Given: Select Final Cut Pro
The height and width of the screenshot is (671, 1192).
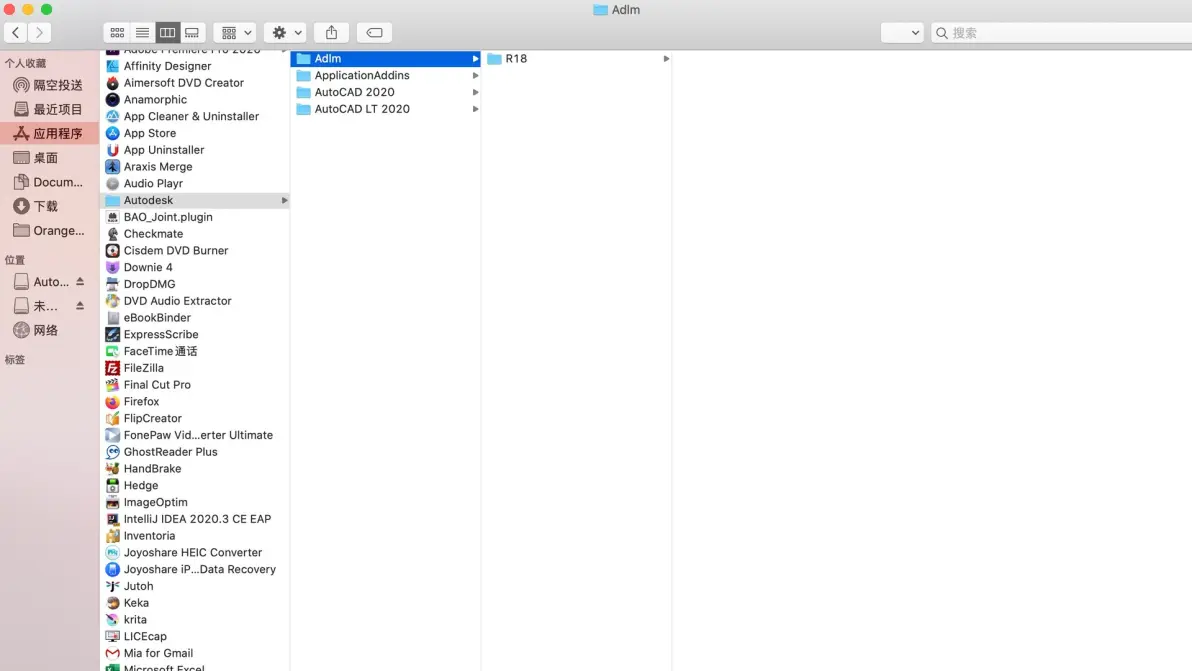Looking at the screenshot, I should click(195, 385).
